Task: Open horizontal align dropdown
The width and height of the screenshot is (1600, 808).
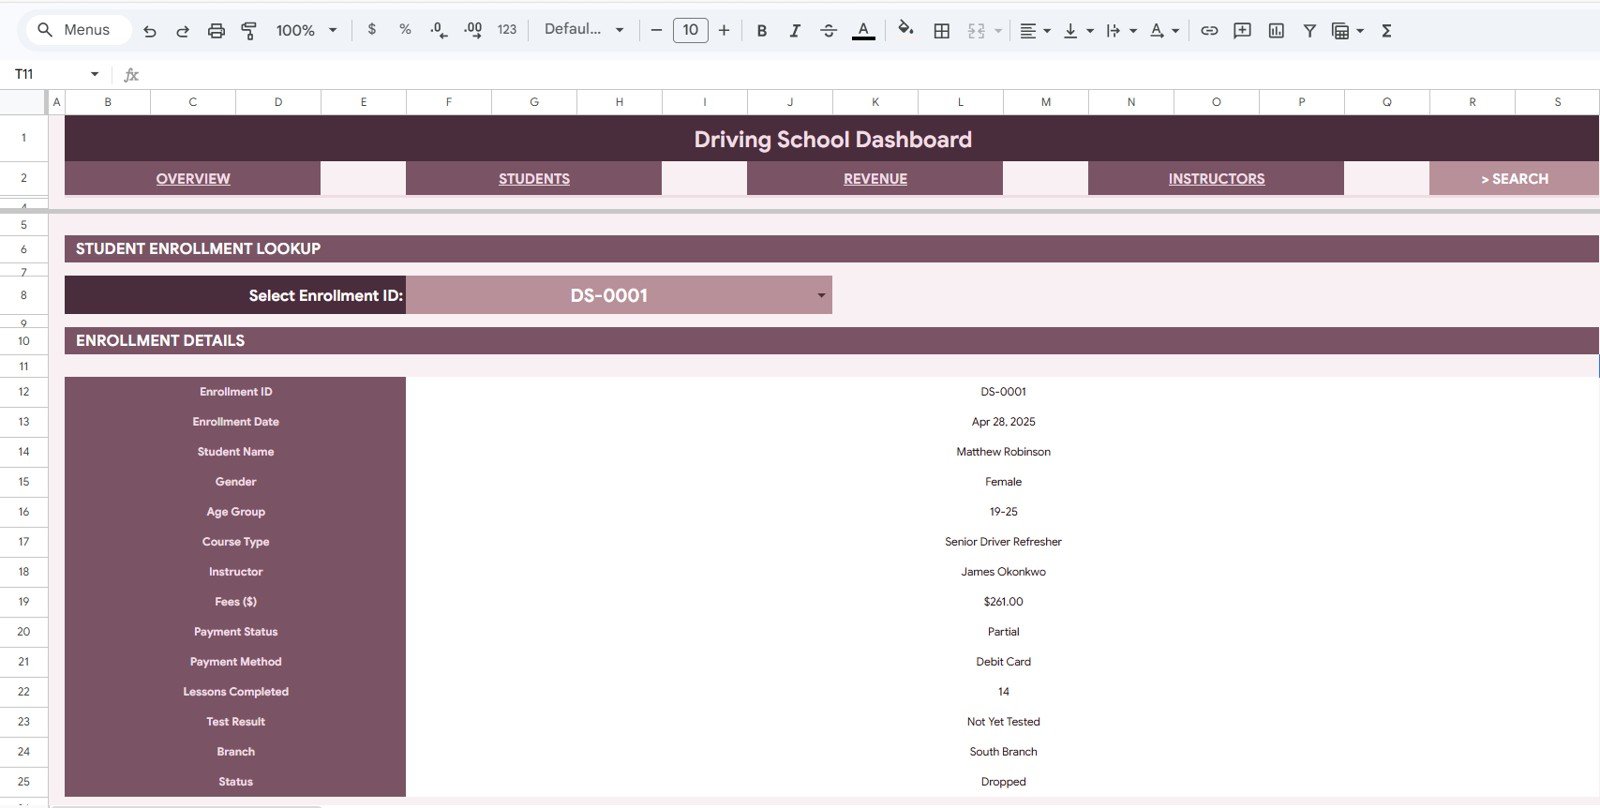Action: 1035,31
